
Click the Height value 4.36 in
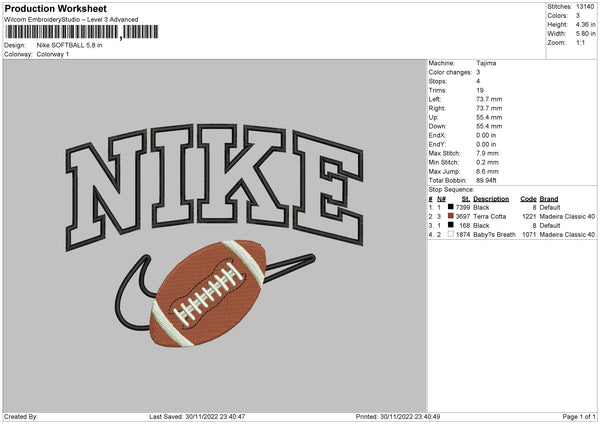pos(586,24)
